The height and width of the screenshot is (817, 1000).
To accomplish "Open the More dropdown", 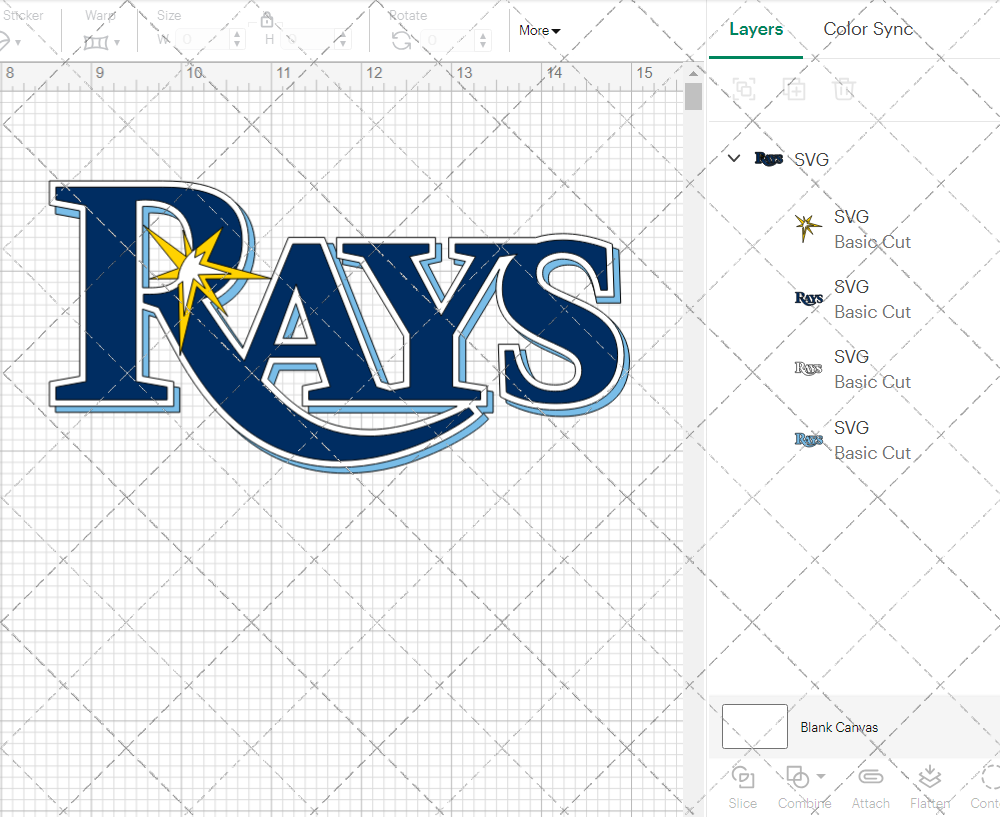I will (x=539, y=31).
